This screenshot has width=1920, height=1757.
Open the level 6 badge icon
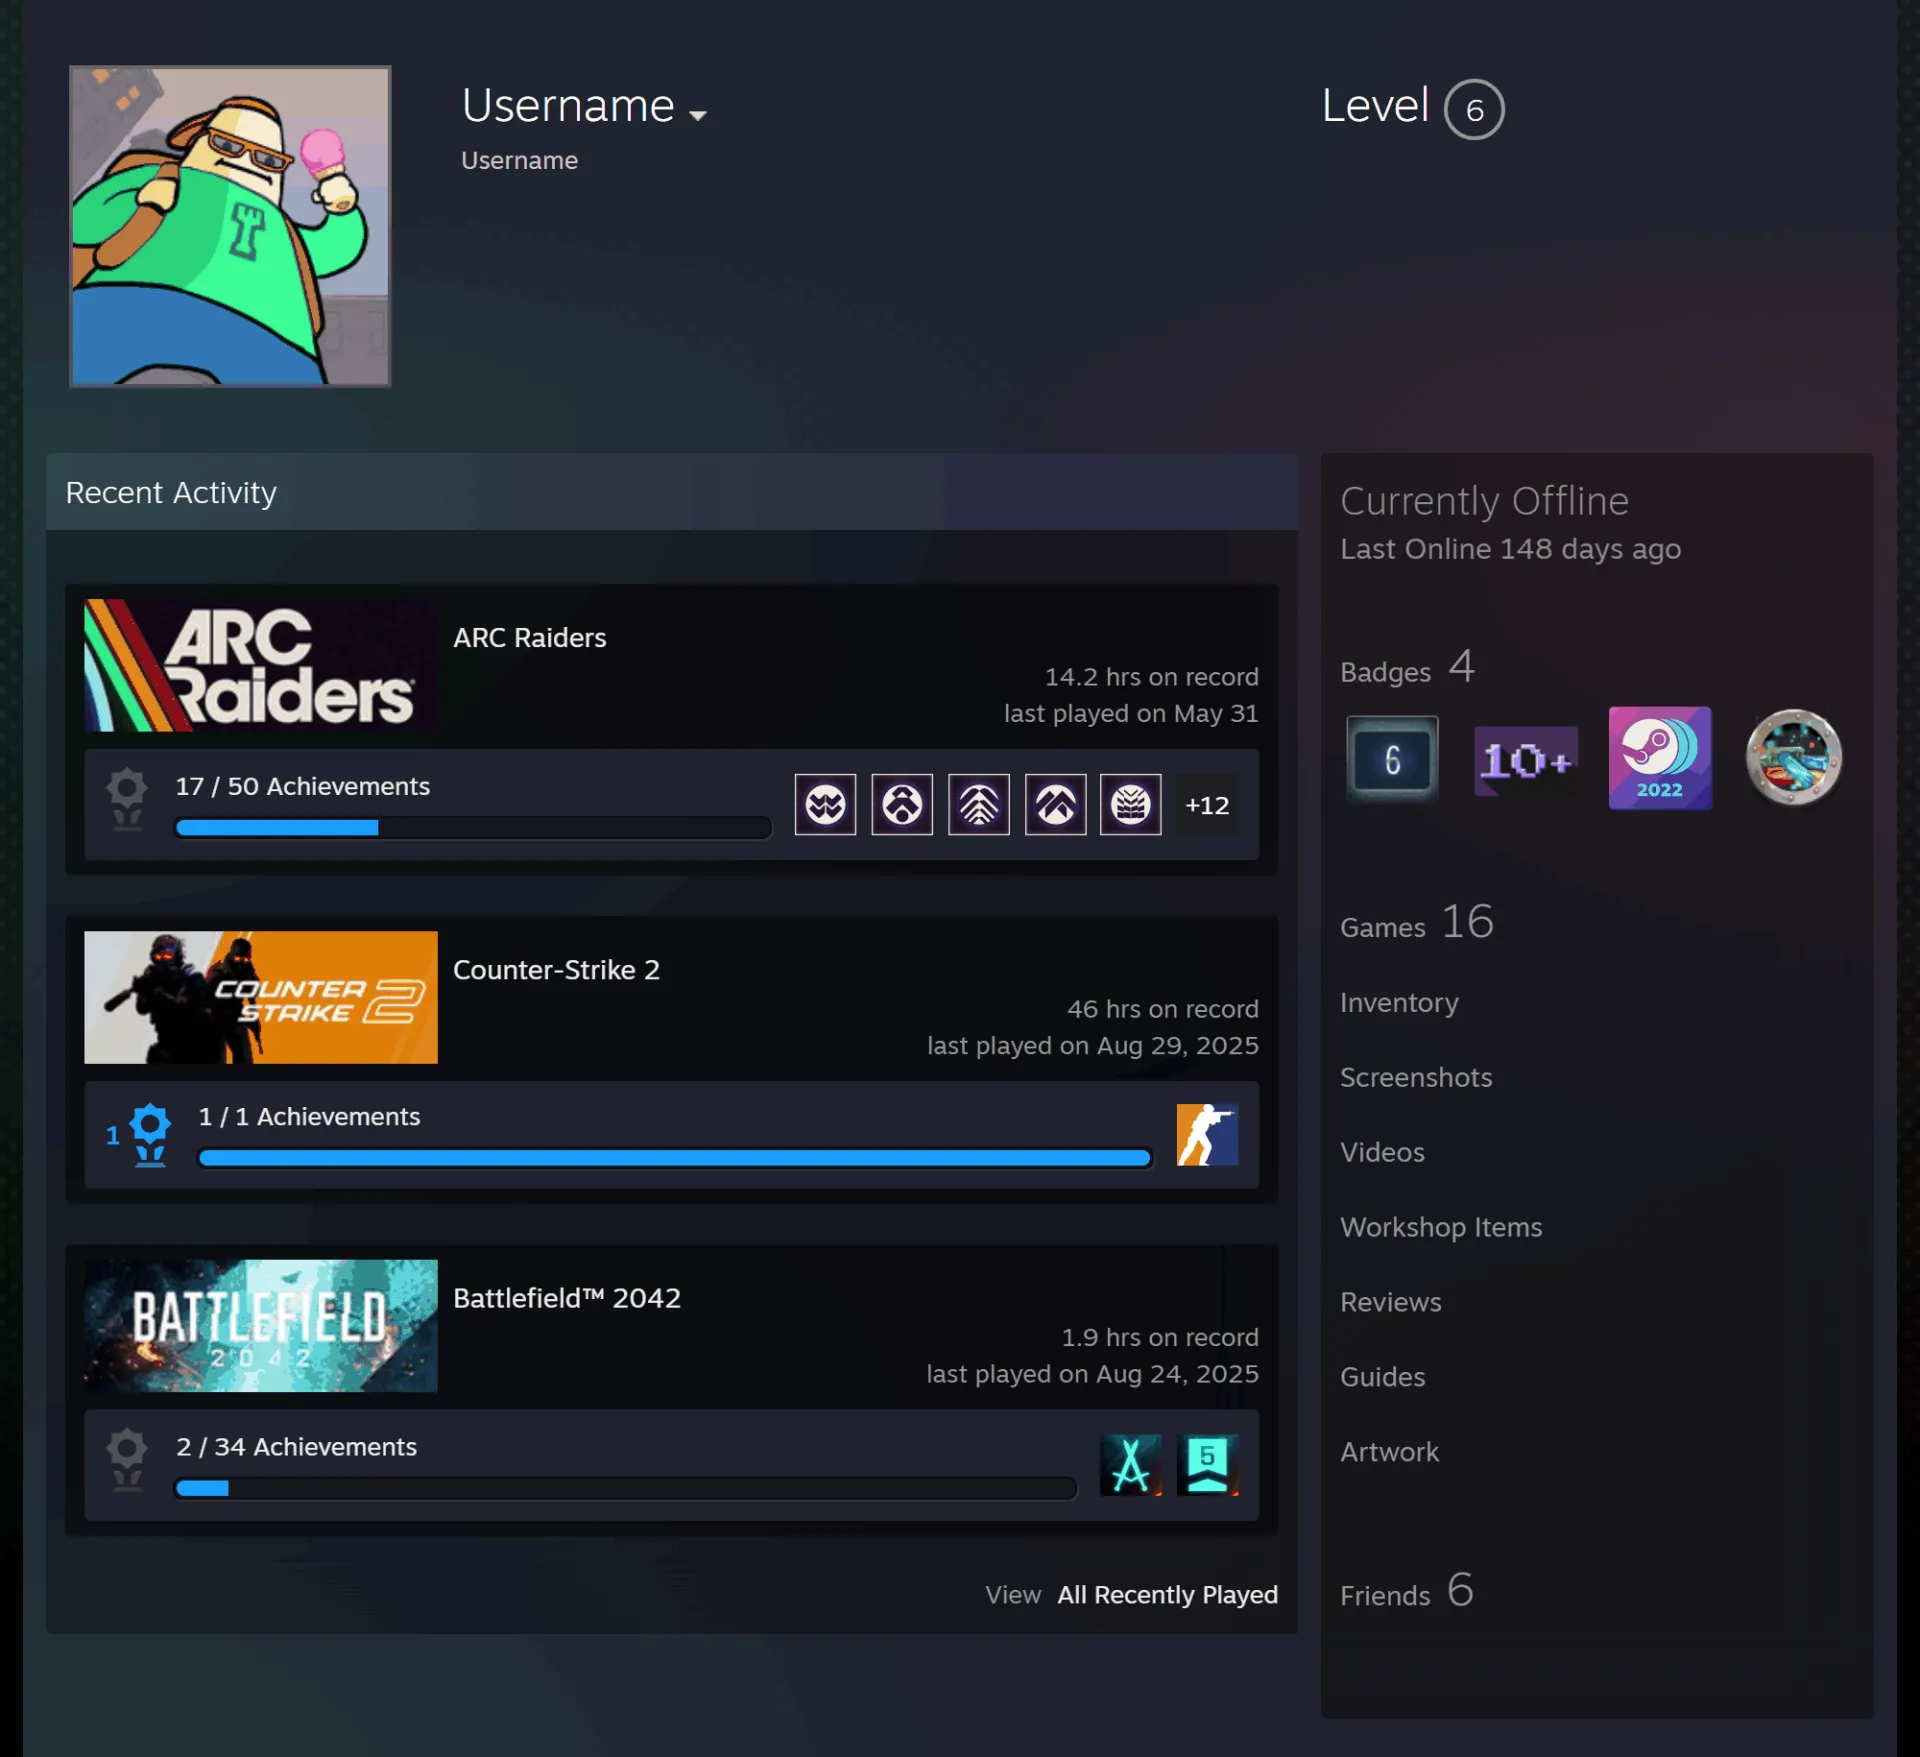[x=1392, y=759]
